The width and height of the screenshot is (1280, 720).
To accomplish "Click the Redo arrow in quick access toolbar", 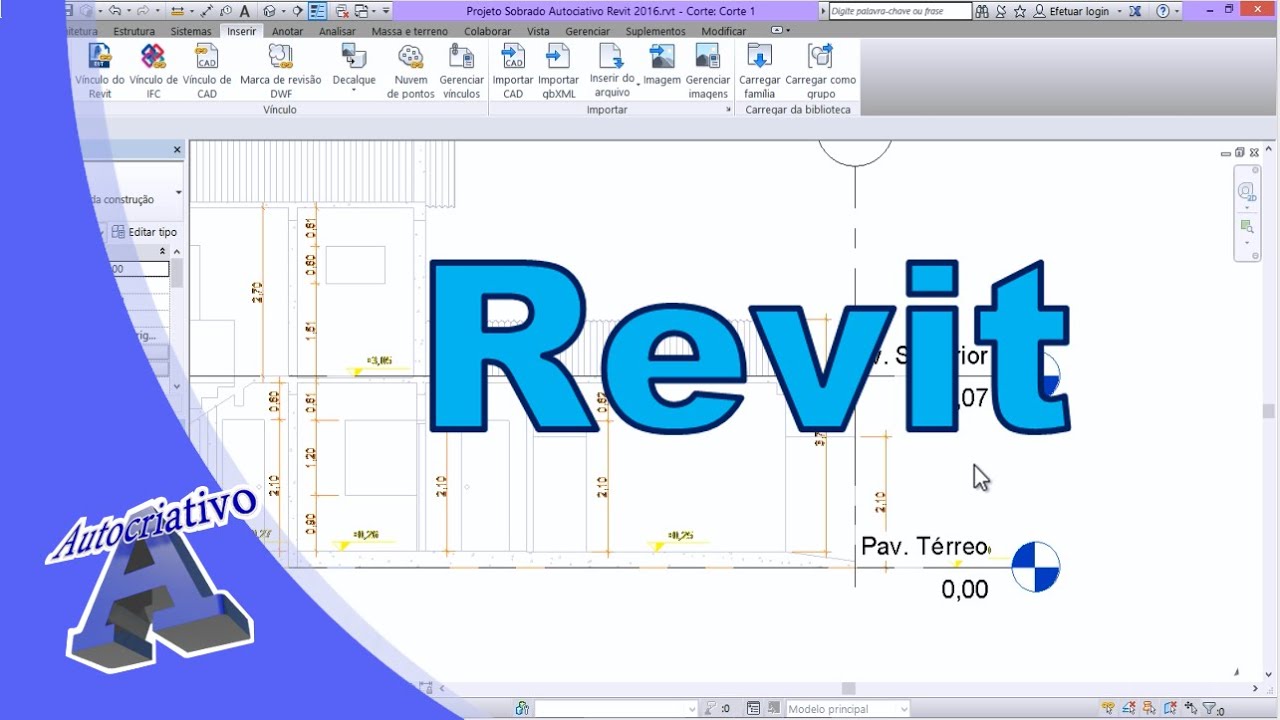I will [143, 11].
